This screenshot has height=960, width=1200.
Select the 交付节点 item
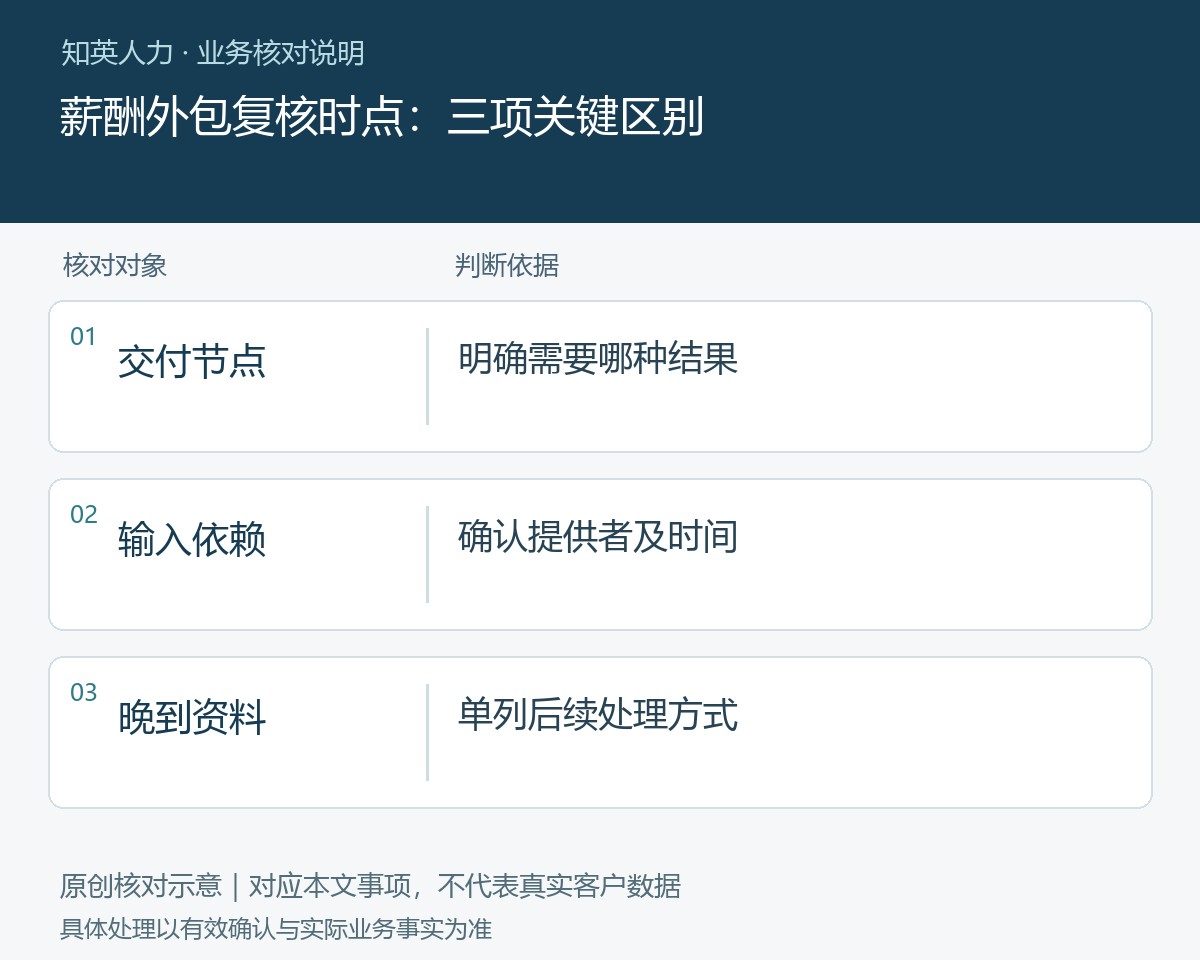click(192, 361)
